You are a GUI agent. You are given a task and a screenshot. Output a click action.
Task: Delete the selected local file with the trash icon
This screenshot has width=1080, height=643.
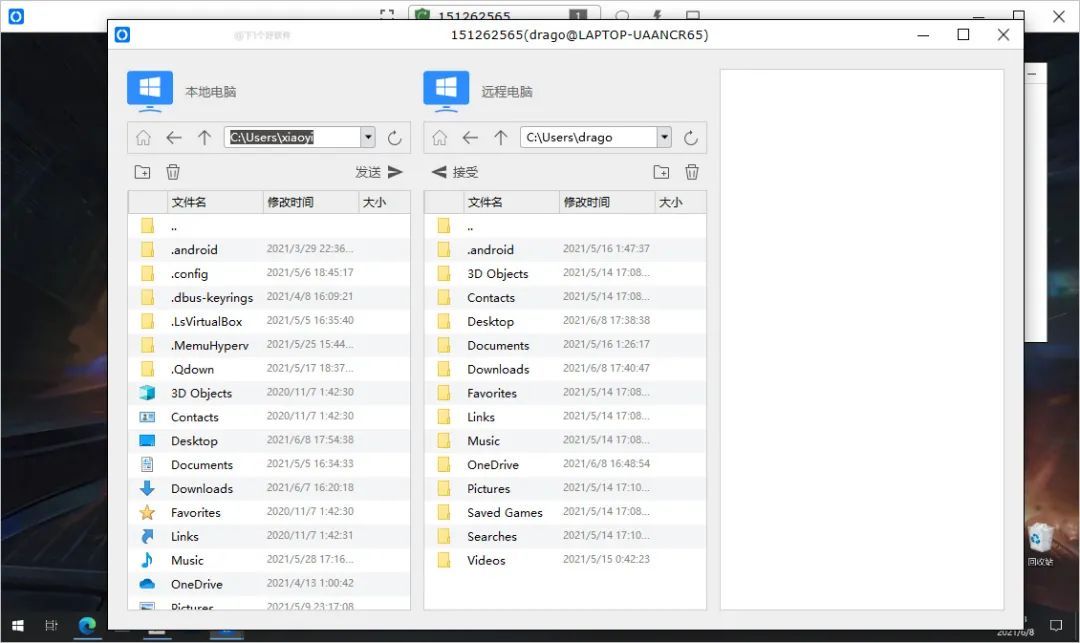coord(173,172)
